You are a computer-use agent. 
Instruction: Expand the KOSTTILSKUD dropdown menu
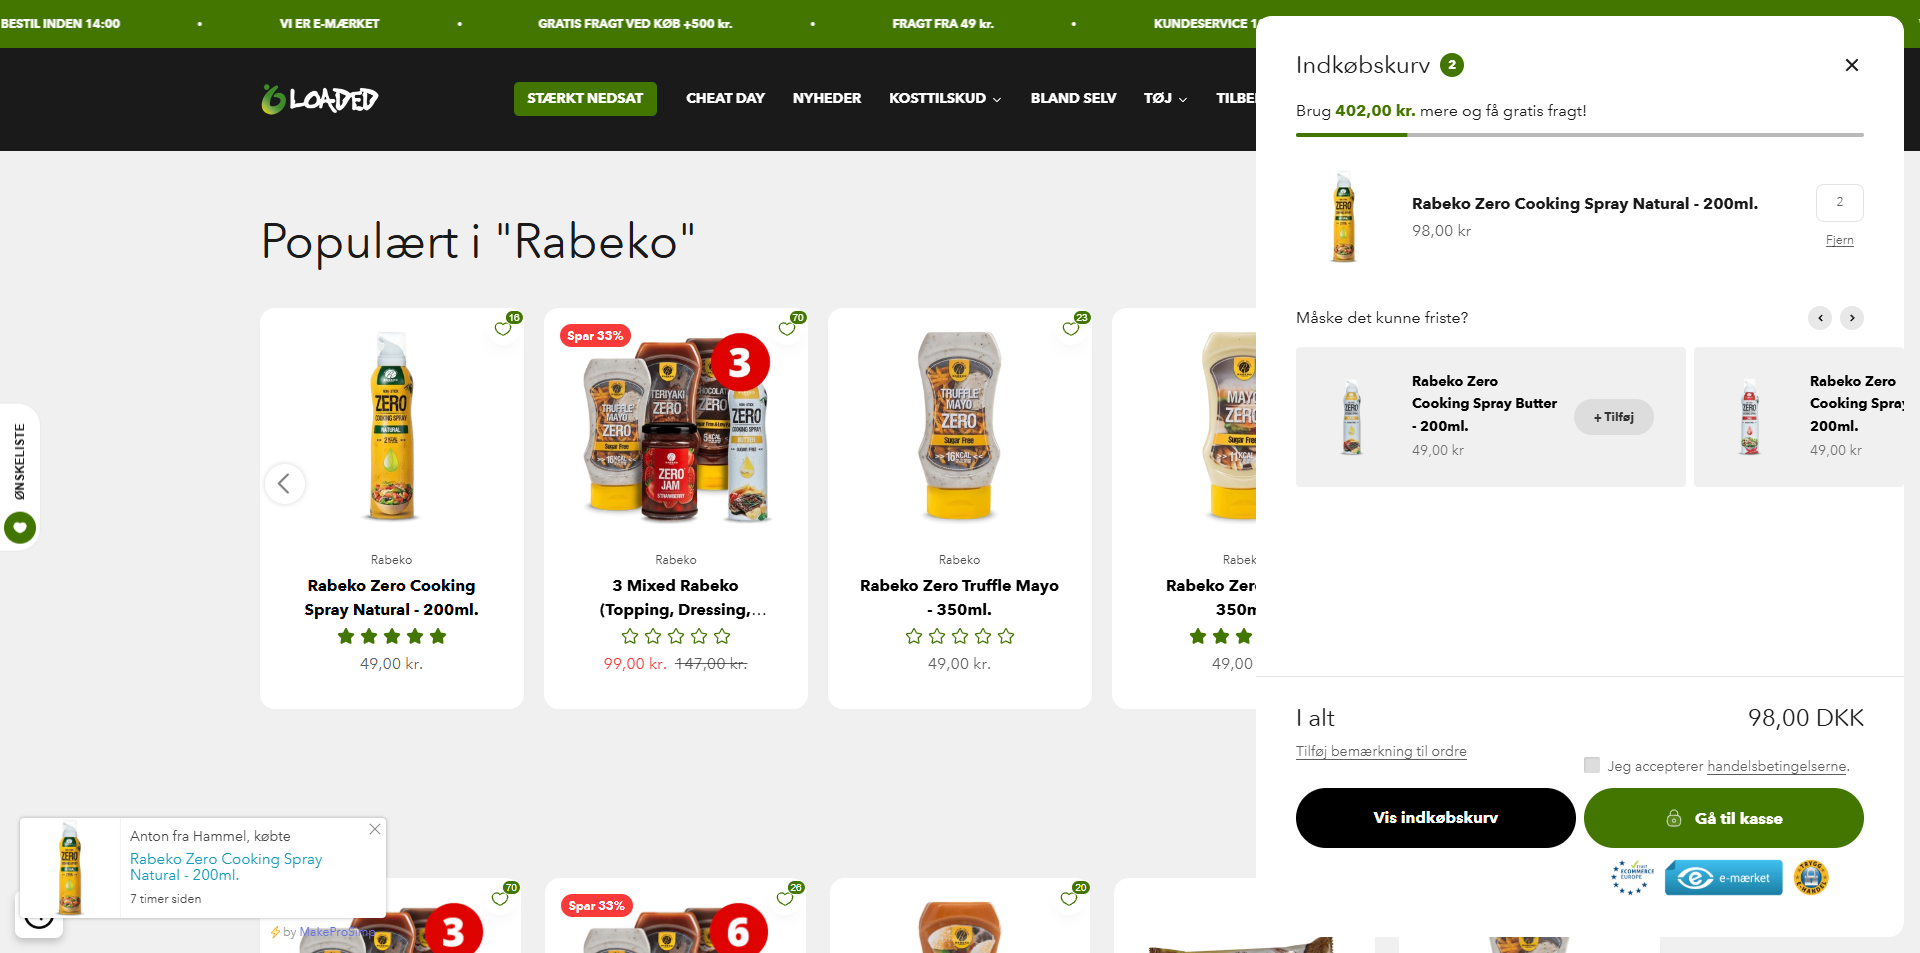945,98
